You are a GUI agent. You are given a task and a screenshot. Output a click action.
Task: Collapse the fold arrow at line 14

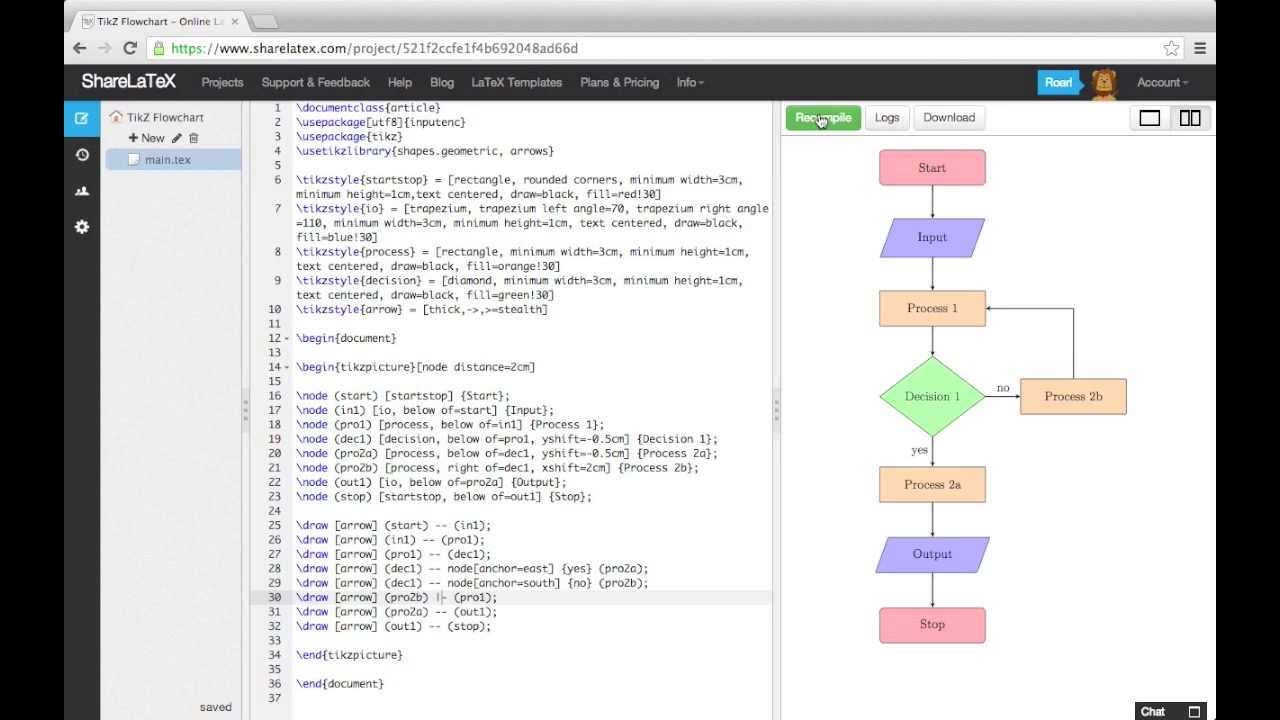coord(287,368)
